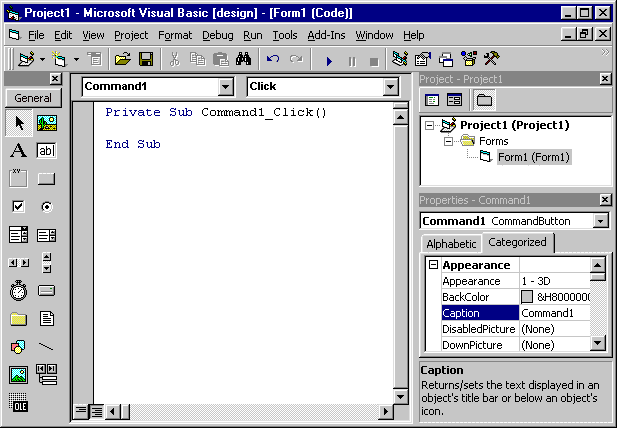The width and height of the screenshot is (617, 428).
Task: Click the Caption property value field
Action: click(x=554, y=313)
